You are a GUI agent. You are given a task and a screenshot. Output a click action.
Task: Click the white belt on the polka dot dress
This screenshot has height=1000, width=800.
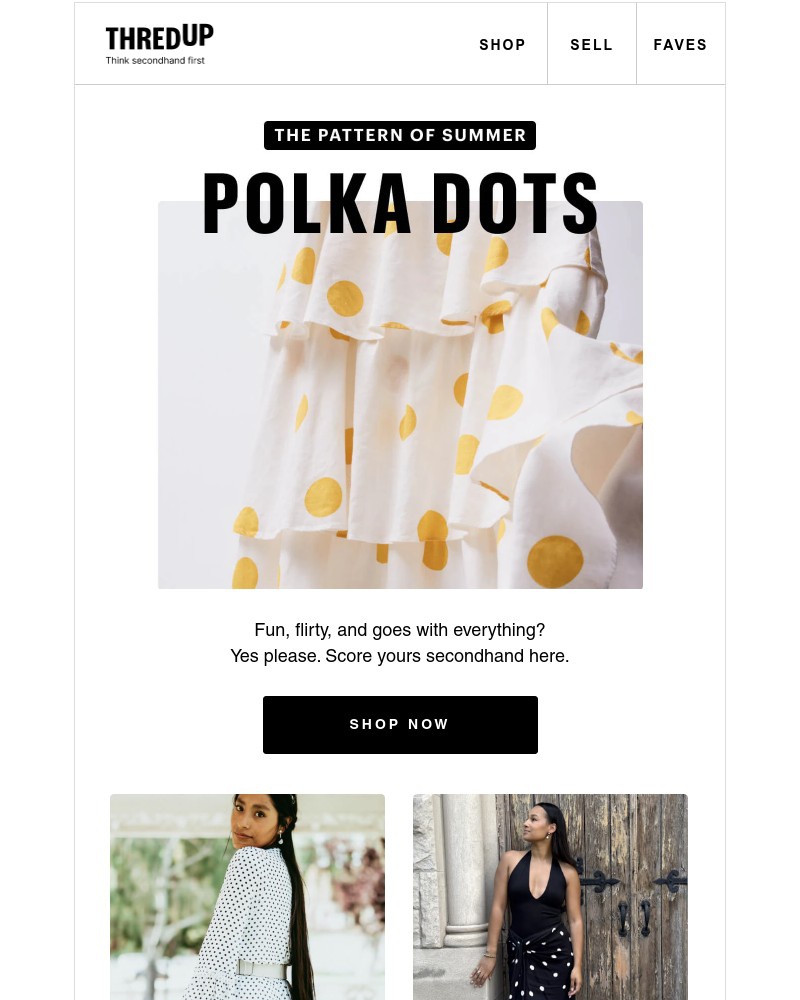point(260,970)
